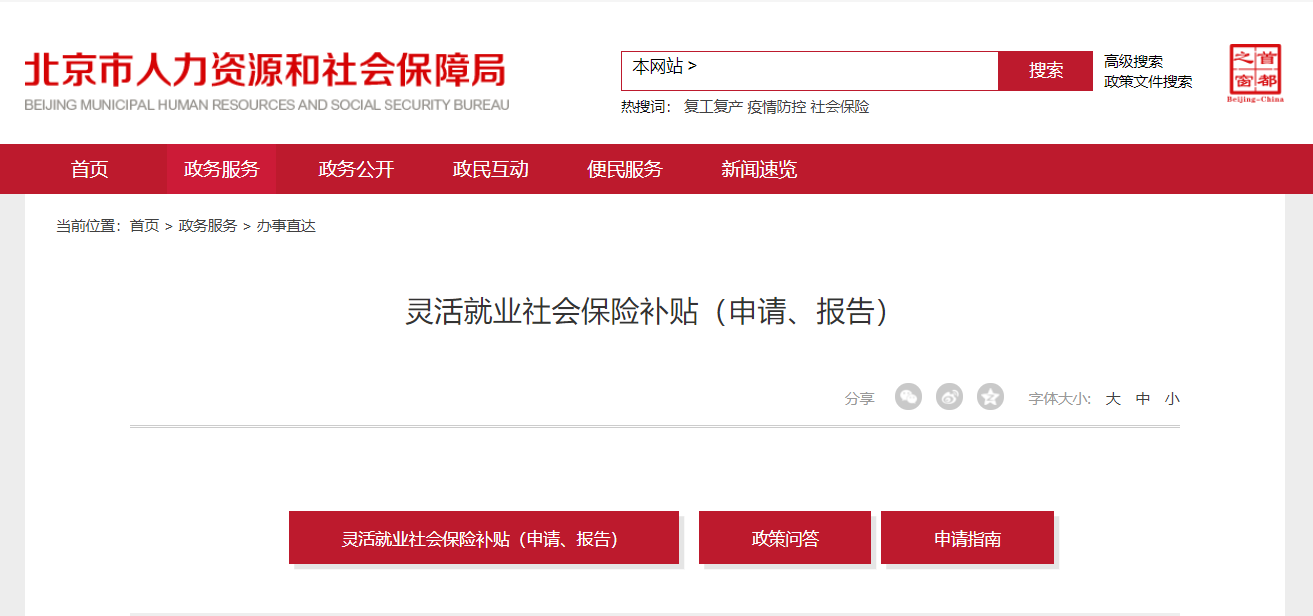Select the 政策问答 tab button

[x=785, y=538]
